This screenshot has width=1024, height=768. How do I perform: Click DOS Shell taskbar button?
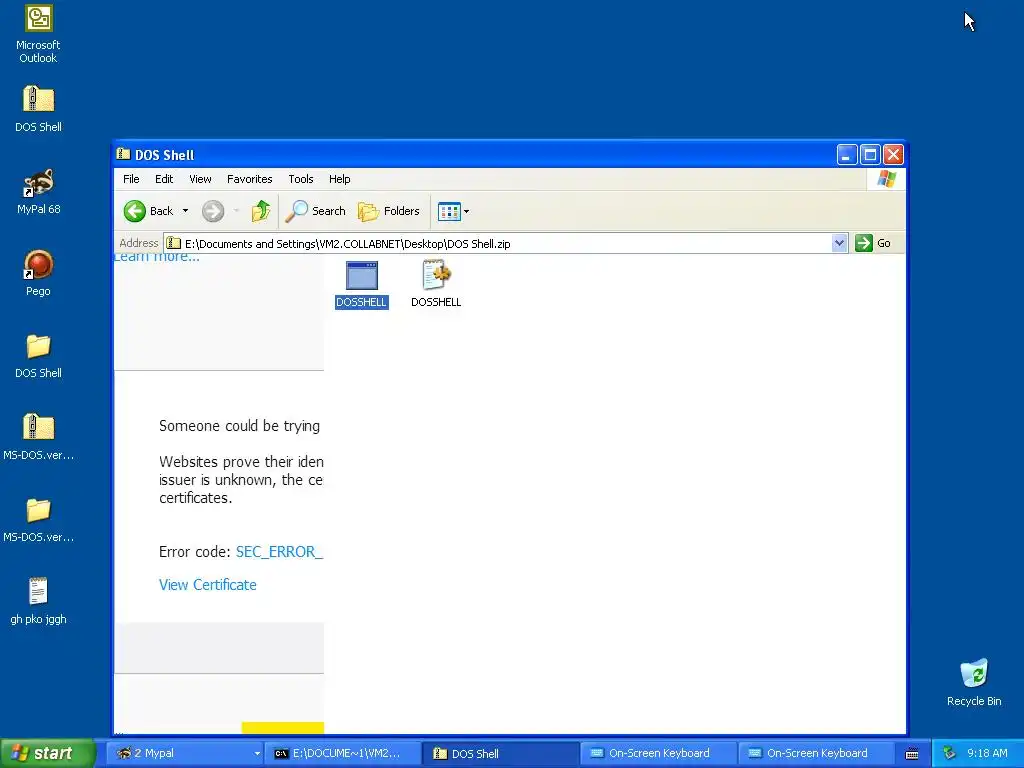[501, 753]
